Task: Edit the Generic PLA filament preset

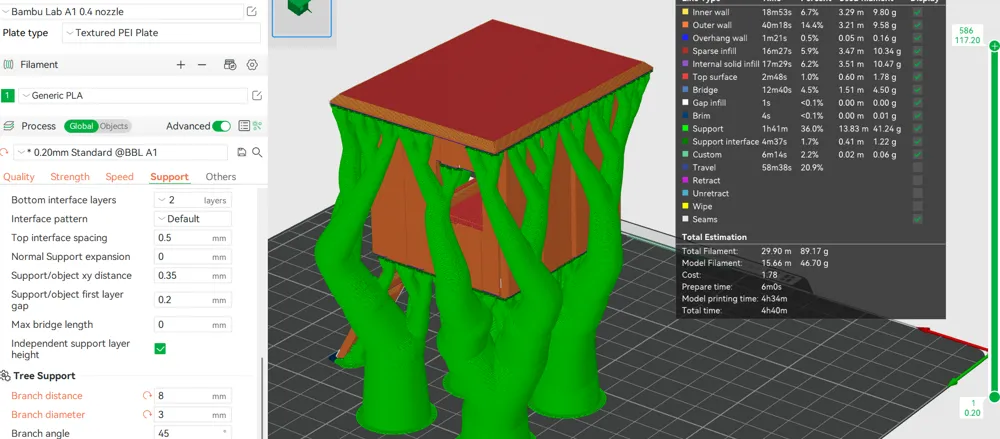Action: coord(257,96)
